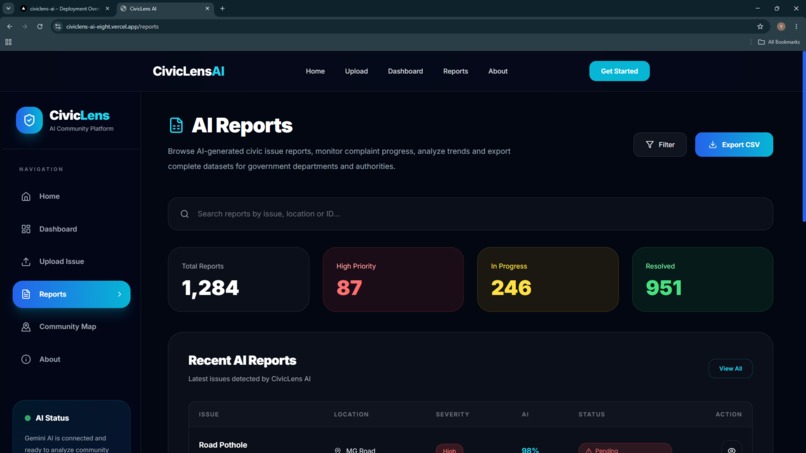806x453 pixels.
Task: Open Reports in the top navigation
Action: [x=455, y=71]
